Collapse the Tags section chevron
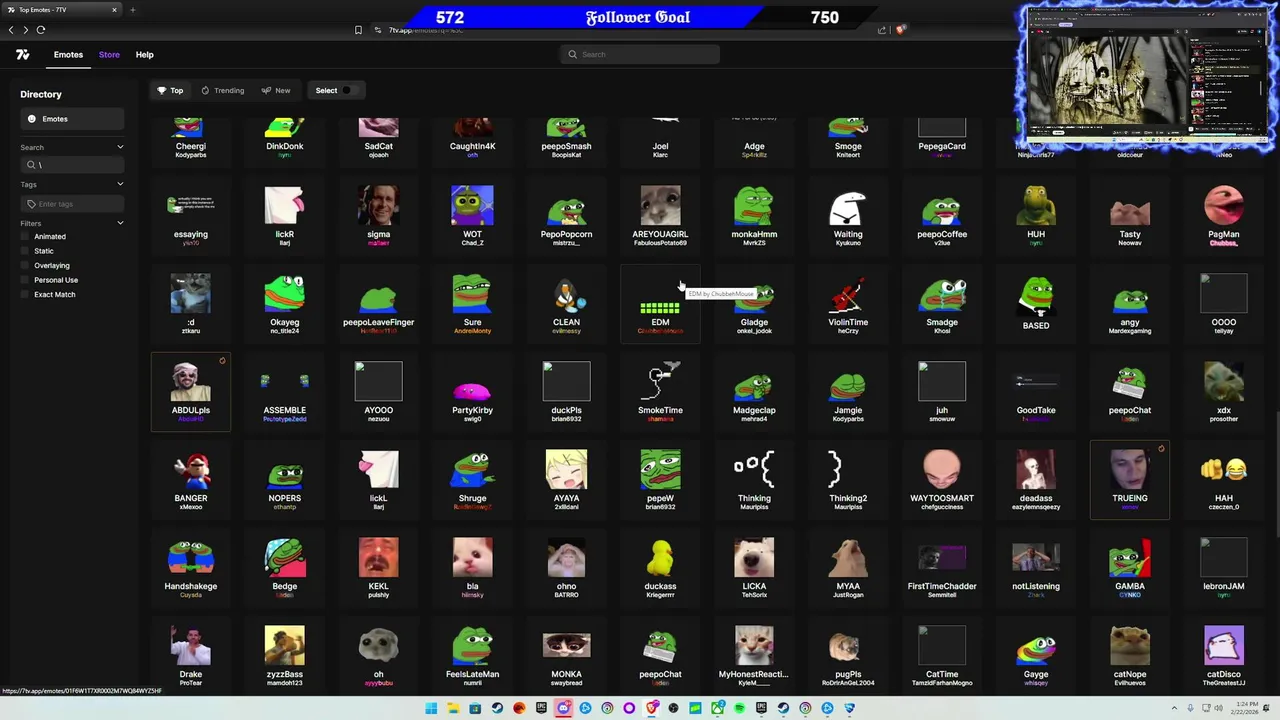This screenshot has width=1280, height=720. (x=120, y=184)
